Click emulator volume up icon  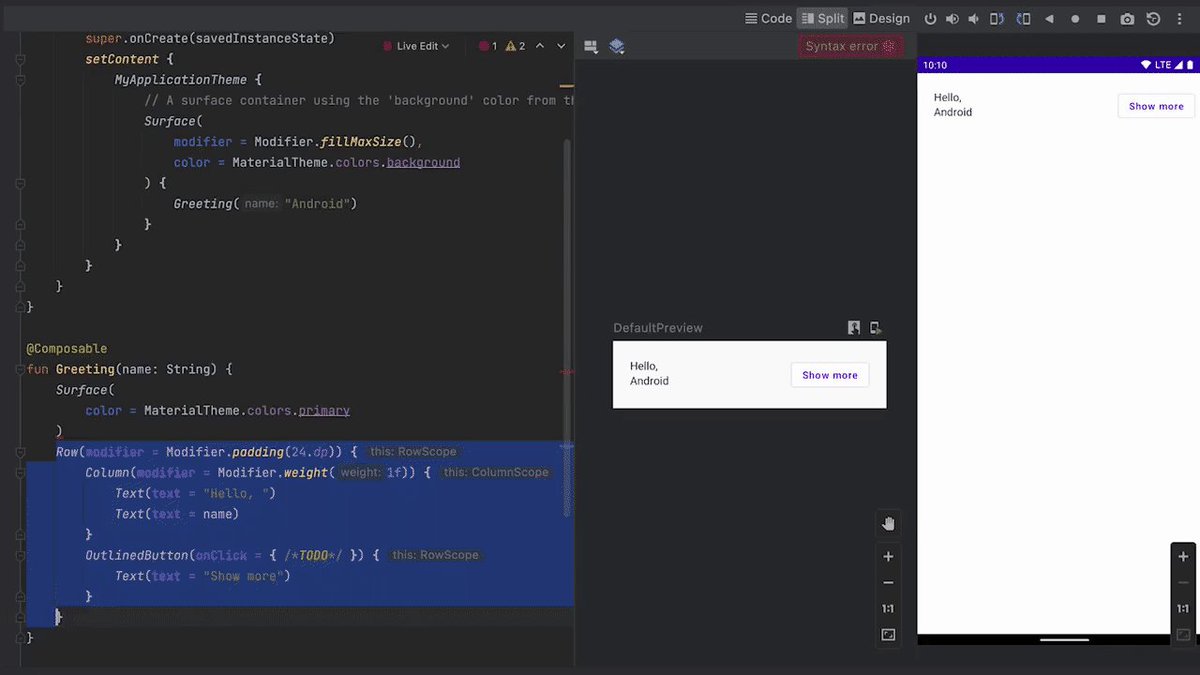click(952, 19)
